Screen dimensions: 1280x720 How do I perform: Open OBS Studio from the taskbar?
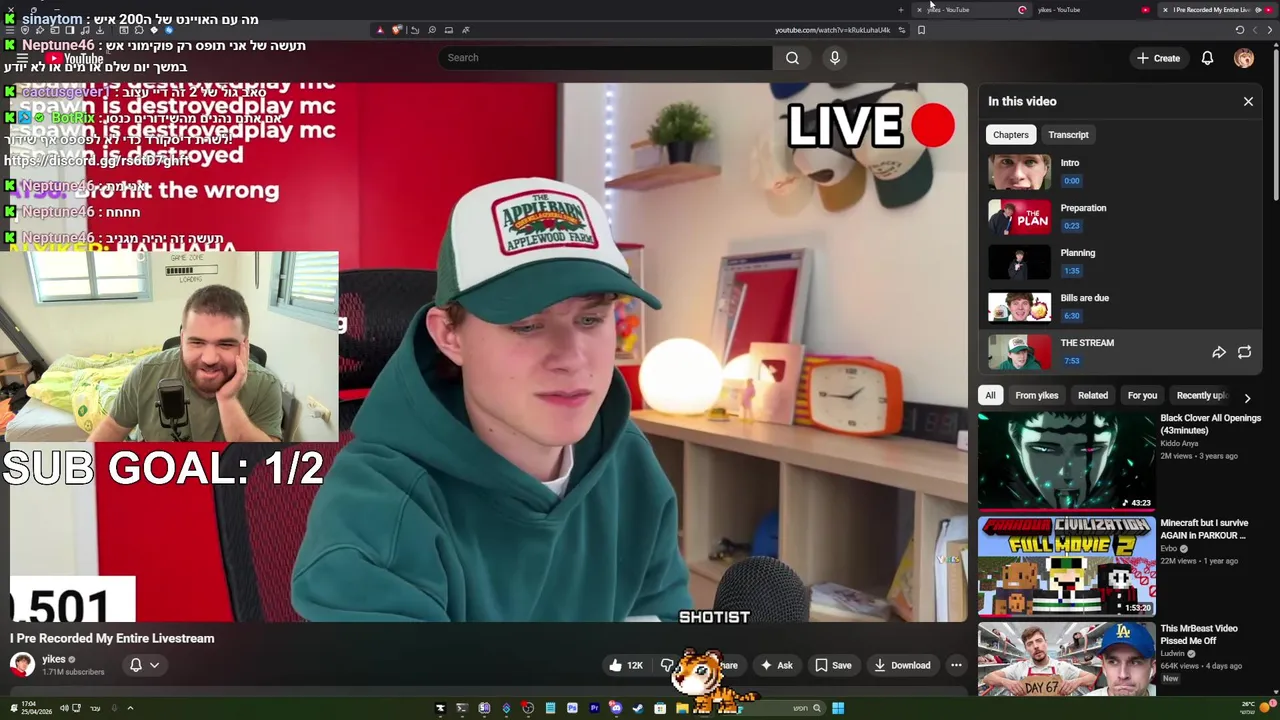pyautogui.click(x=528, y=708)
